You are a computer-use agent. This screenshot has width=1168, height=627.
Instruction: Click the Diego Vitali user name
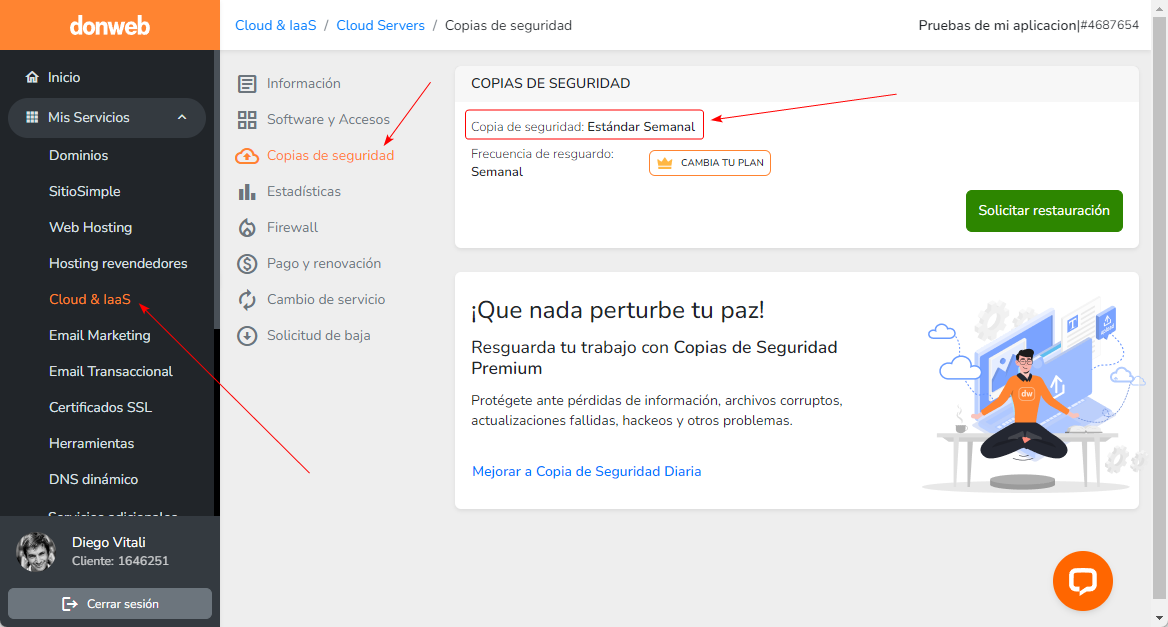109,542
